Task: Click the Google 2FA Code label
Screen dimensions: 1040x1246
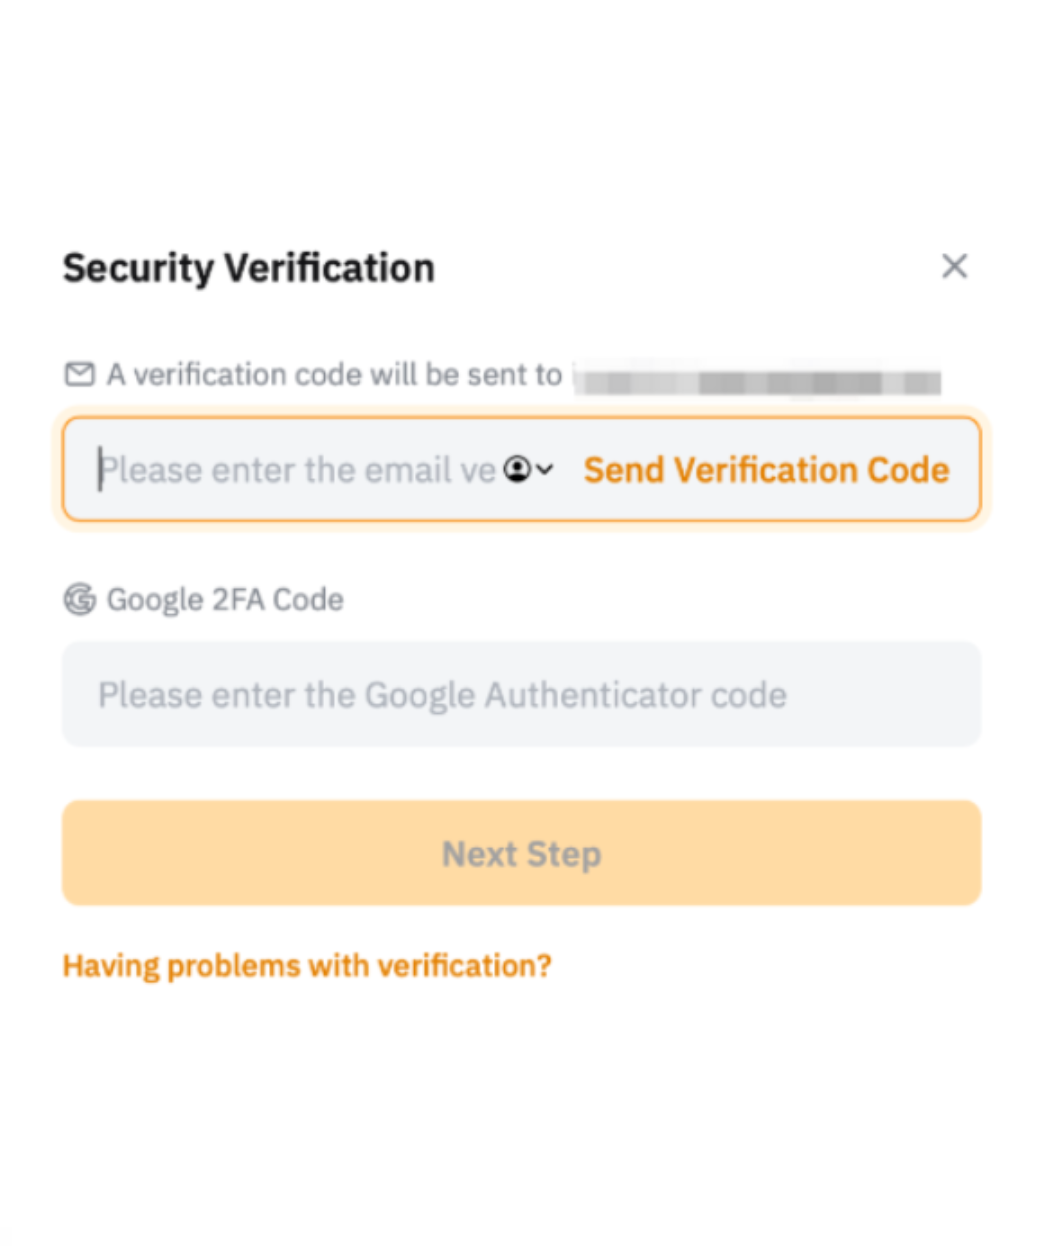Action: point(225,599)
